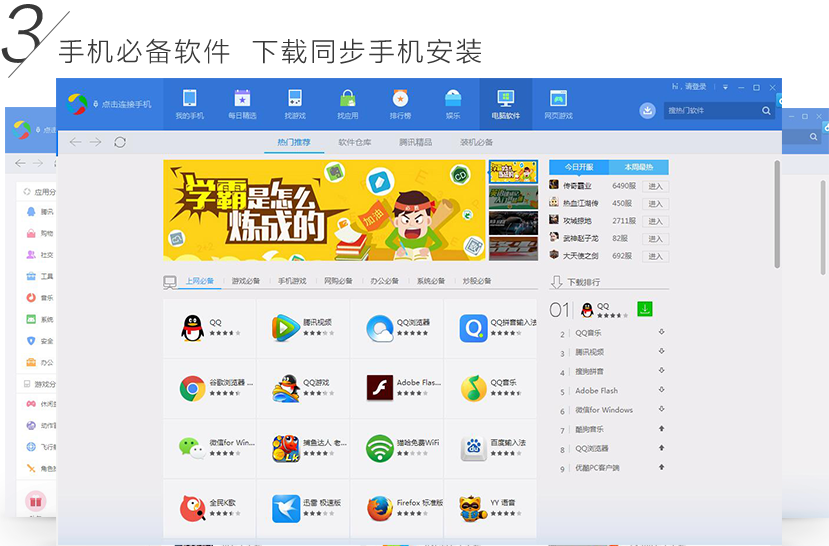The width and height of the screenshot is (829, 546).
Task: Select the 手机游戏 category tab
Action: coord(292,281)
